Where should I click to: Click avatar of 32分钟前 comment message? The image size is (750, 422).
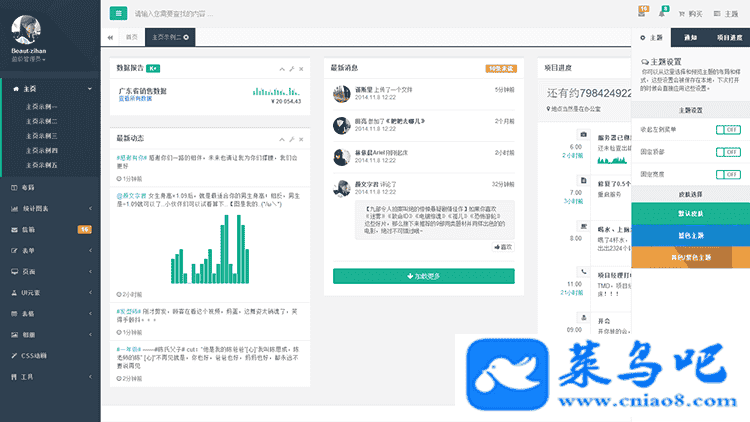tap(342, 189)
